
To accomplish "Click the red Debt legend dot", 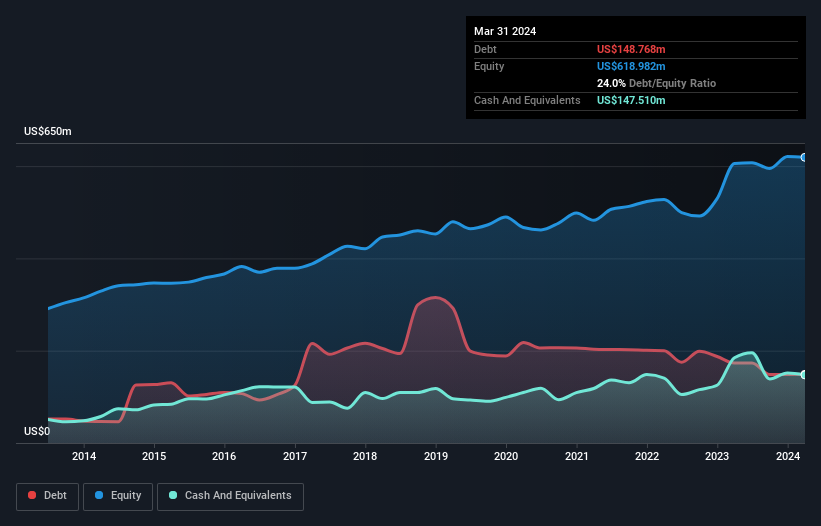I will (32, 495).
